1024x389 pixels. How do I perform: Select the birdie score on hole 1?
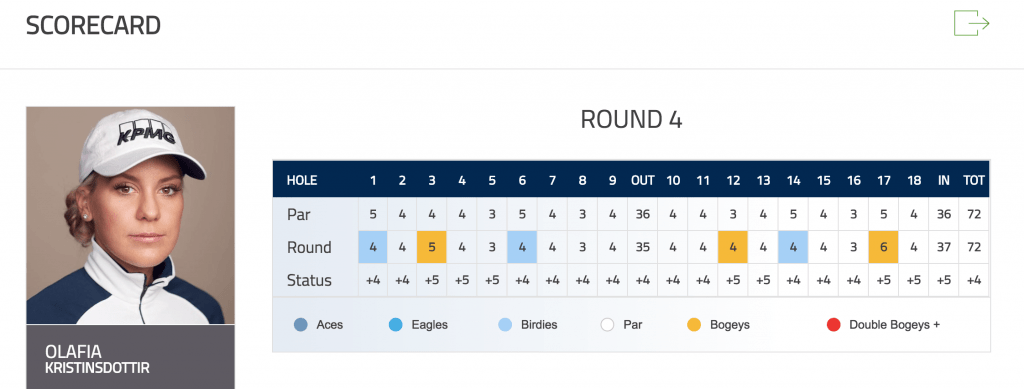[373, 247]
